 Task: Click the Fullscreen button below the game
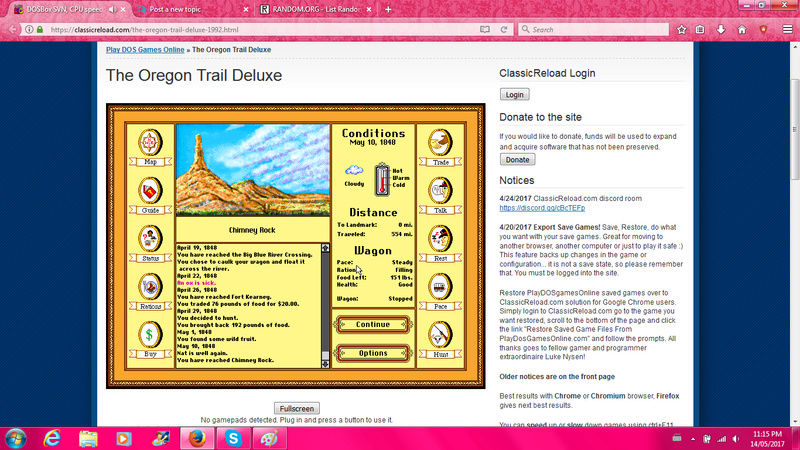coord(297,409)
